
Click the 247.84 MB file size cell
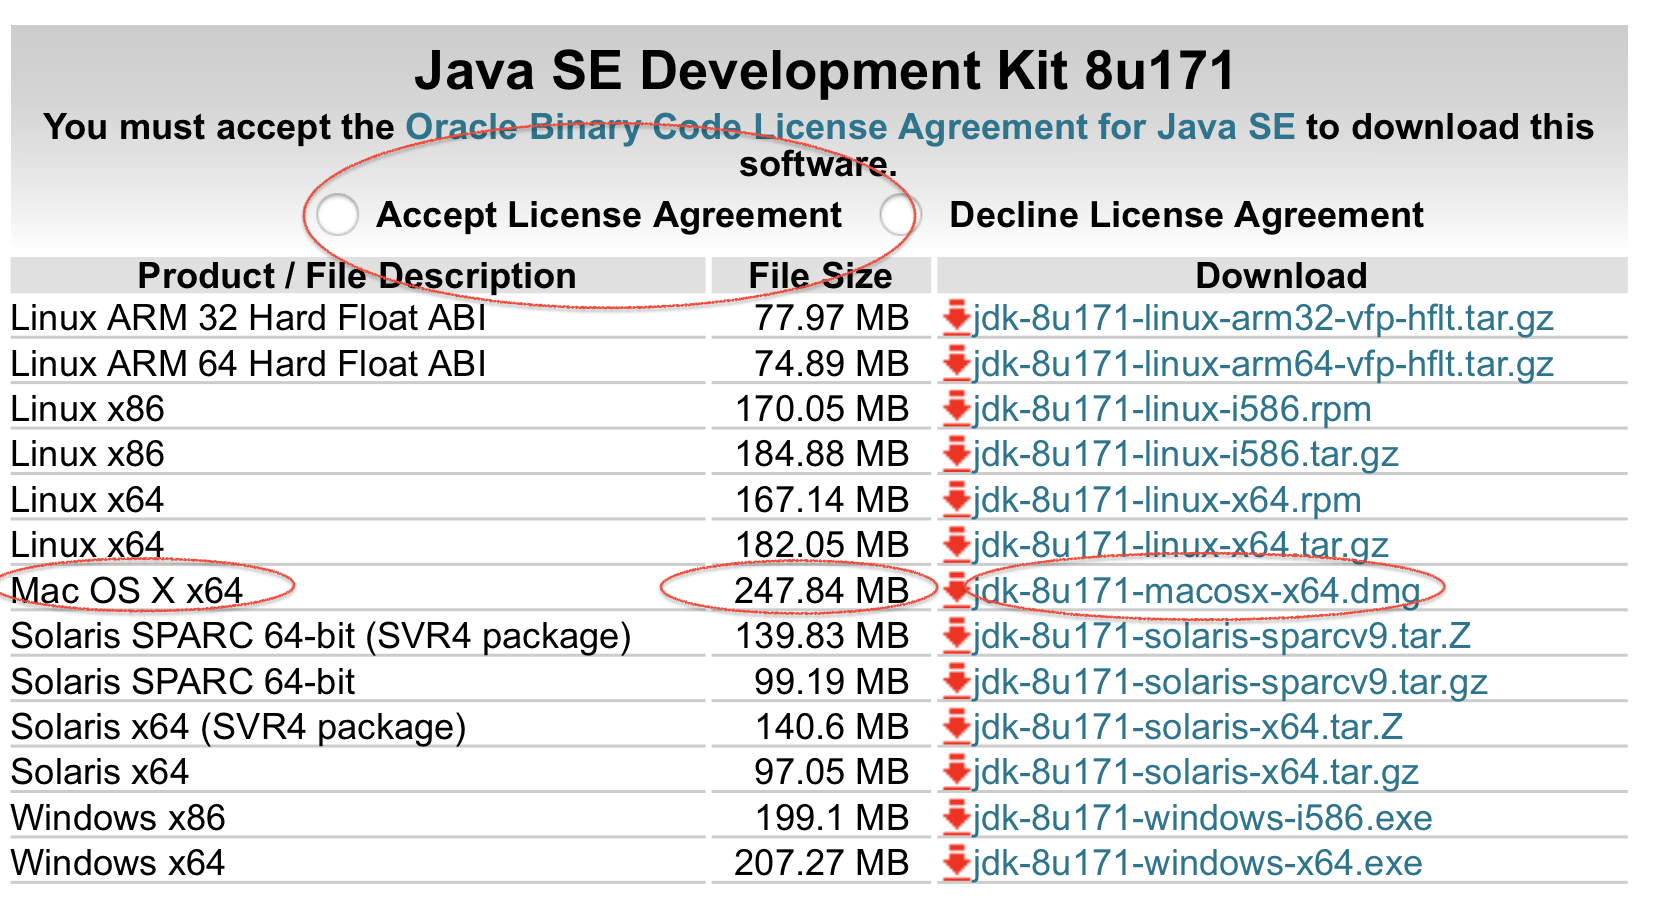(x=821, y=591)
